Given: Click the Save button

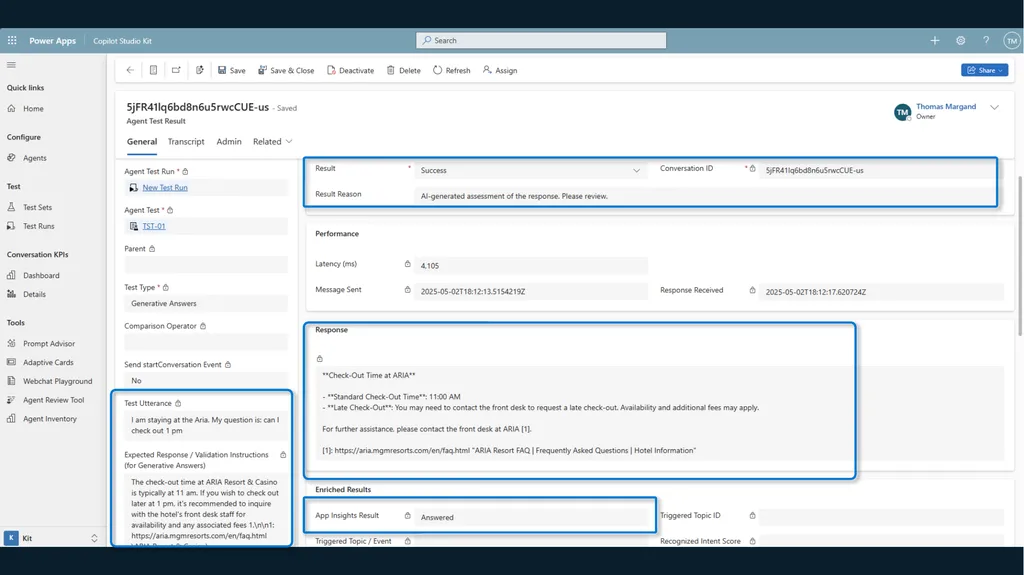Looking at the screenshot, I should pos(232,70).
